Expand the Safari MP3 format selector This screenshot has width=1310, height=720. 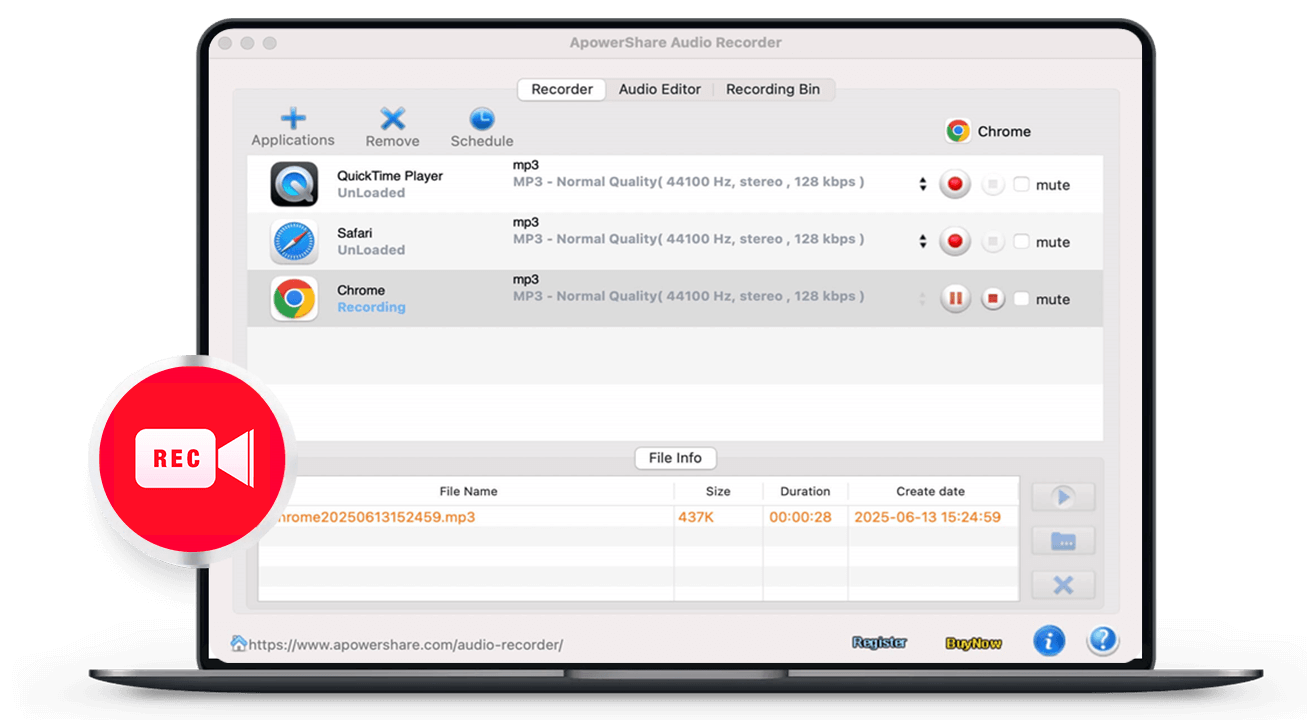(922, 241)
